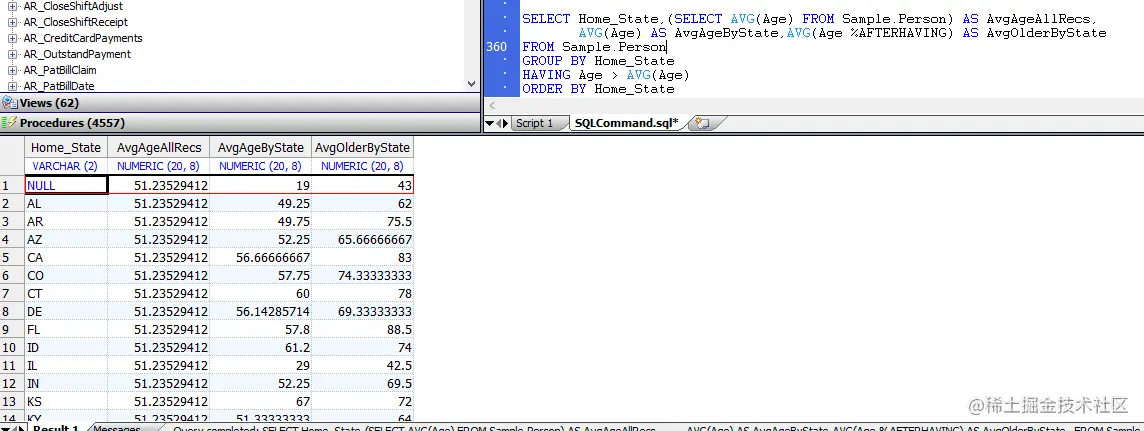Screen dimensions: 1144x431
Task: Click the new editor tab icon
Action: click(702, 123)
